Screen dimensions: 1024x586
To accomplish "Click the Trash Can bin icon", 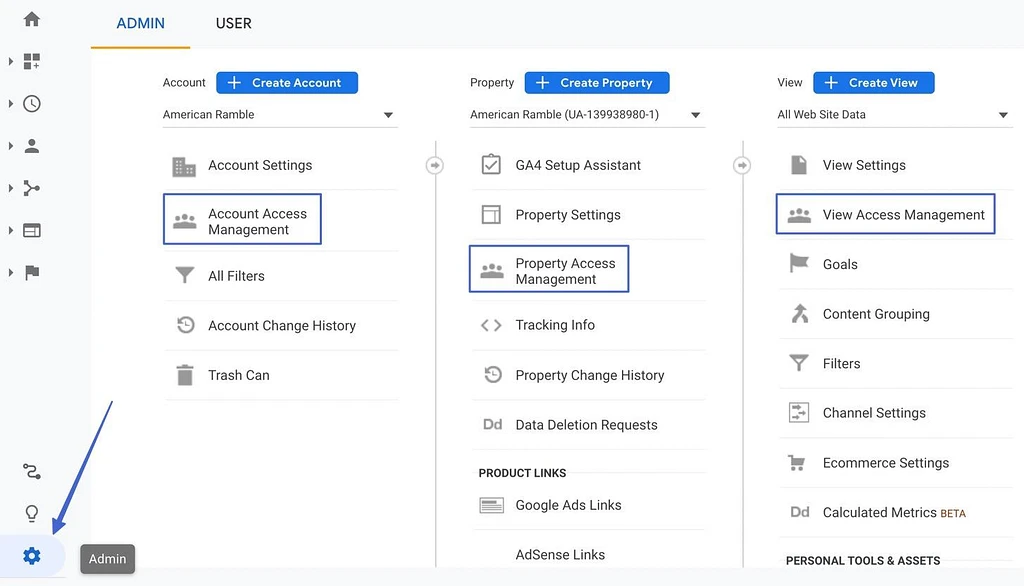I will point(185,375).
